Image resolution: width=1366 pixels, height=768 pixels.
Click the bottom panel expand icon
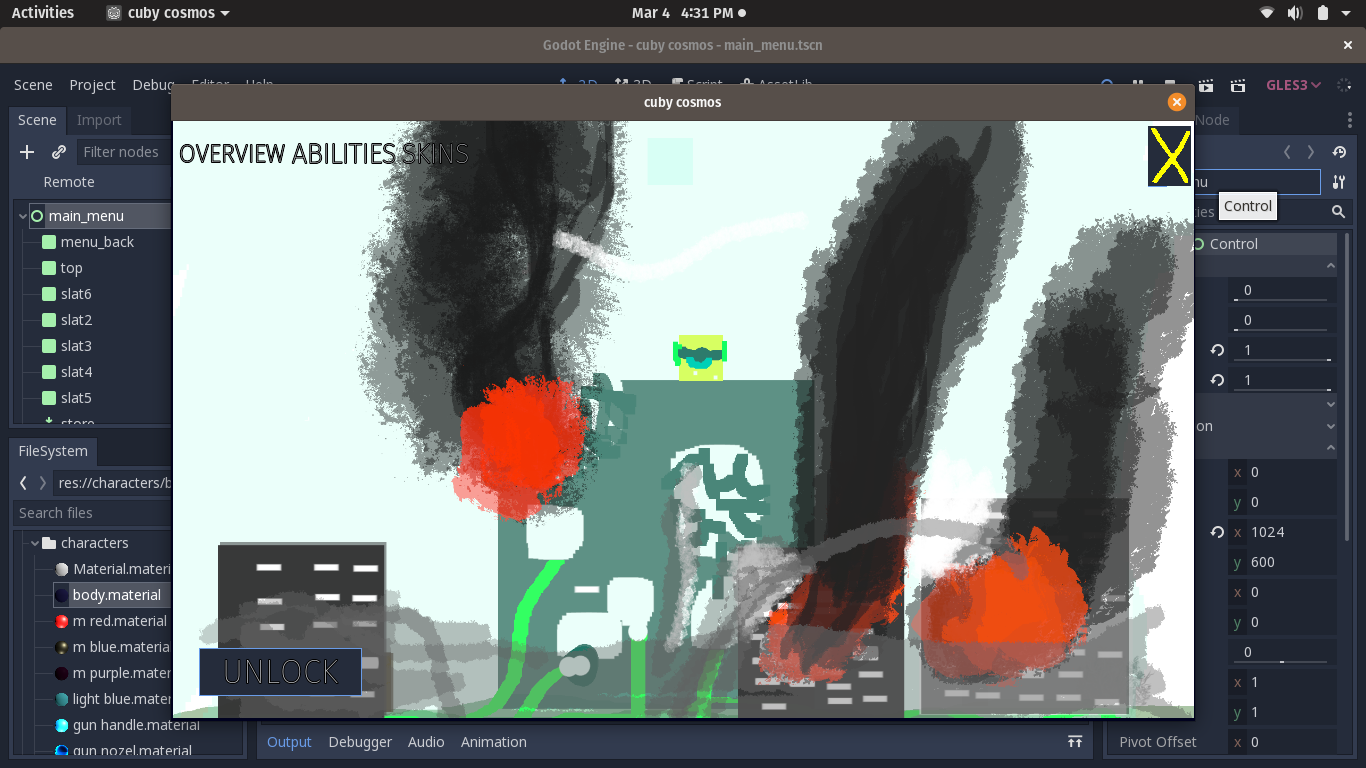click(1075, 742)
